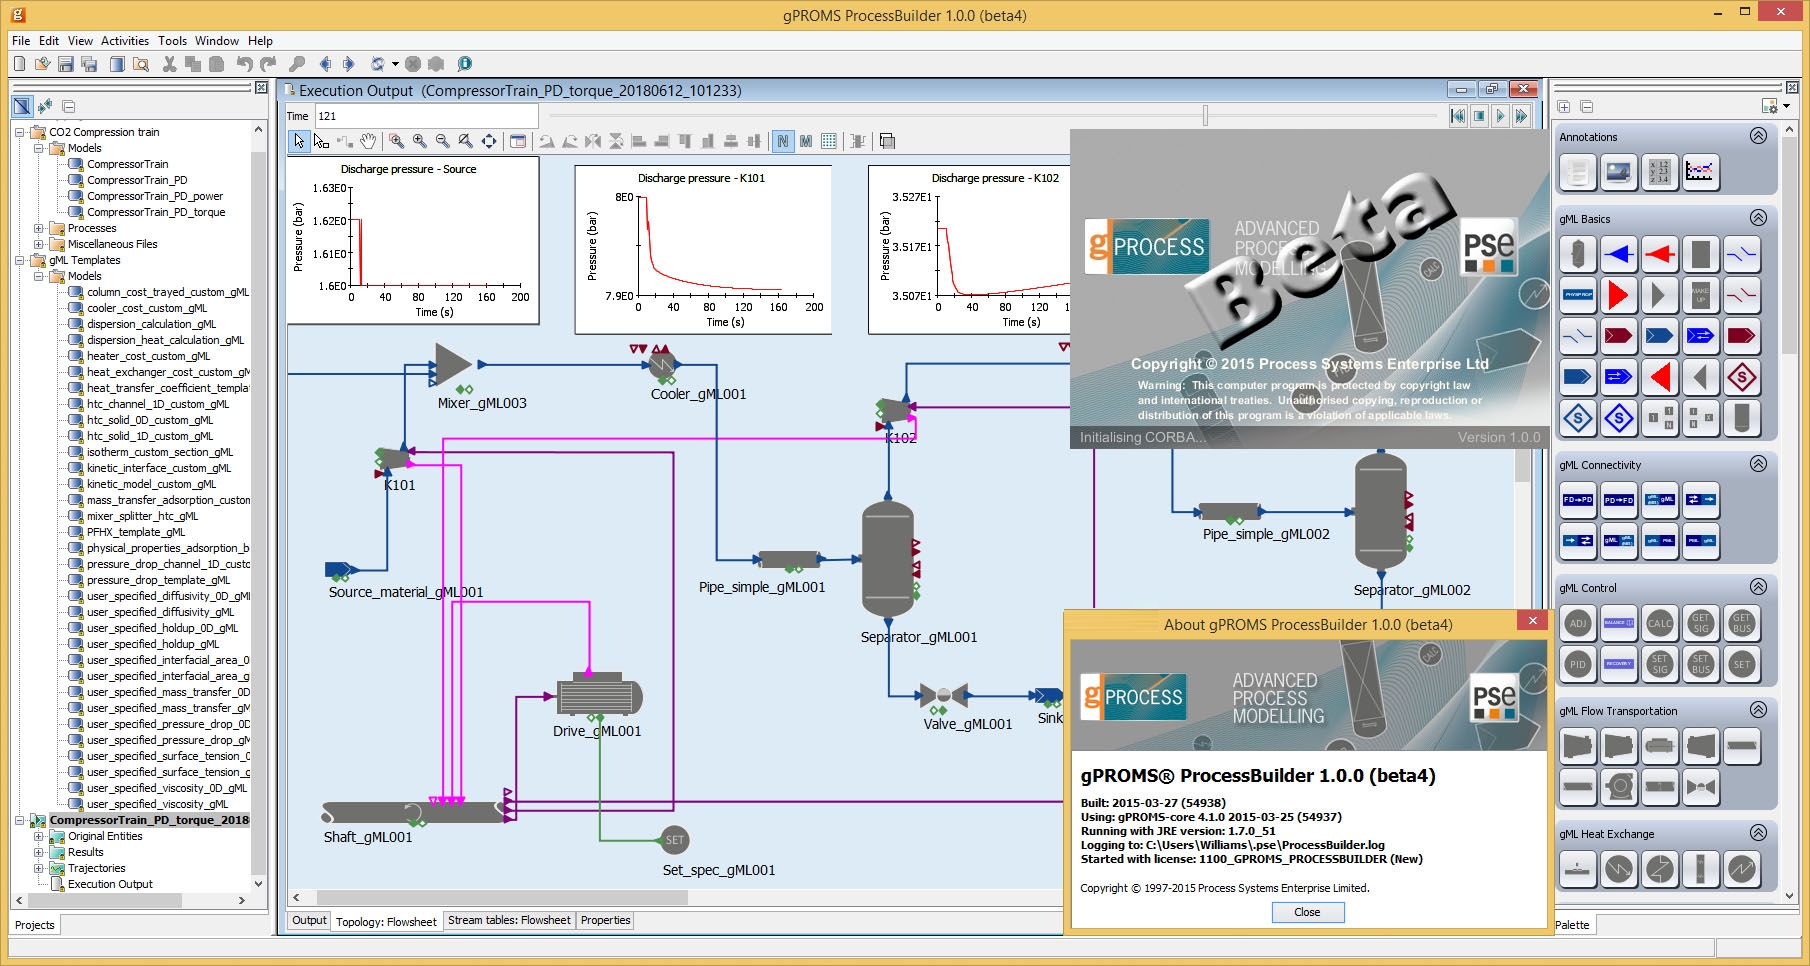
Task: Expand the Processes folder in project tree
Action: click(38, 228)
